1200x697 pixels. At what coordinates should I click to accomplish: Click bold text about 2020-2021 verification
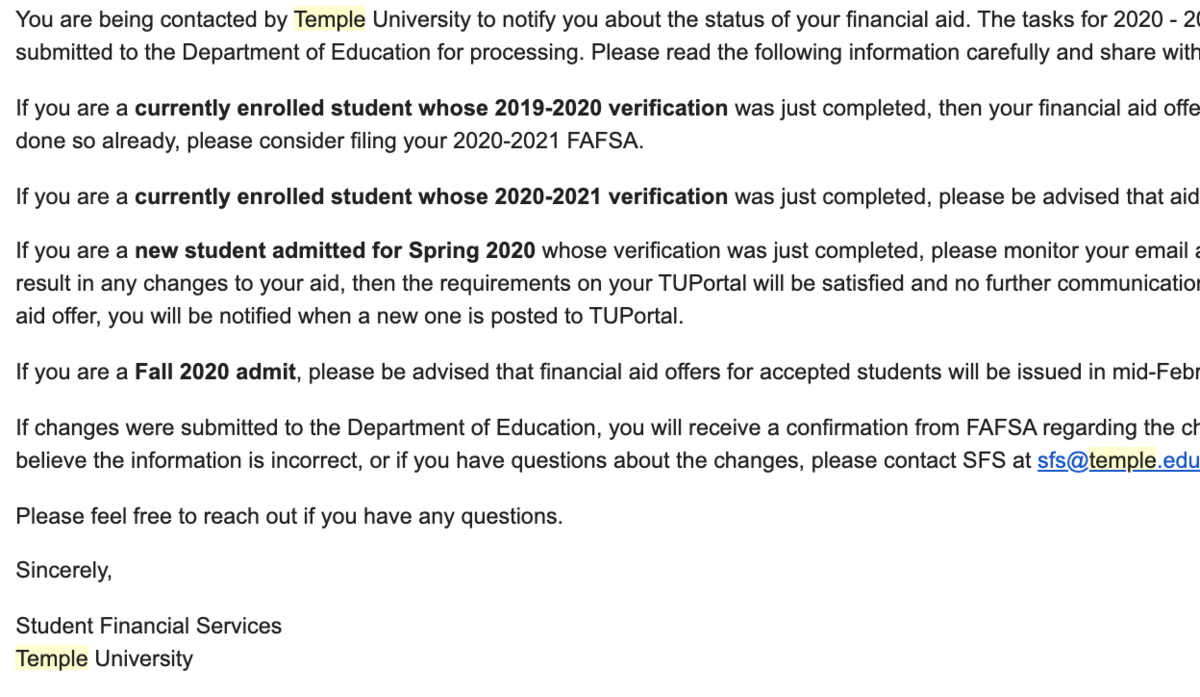pyautogui.click(x=431, y=196)
